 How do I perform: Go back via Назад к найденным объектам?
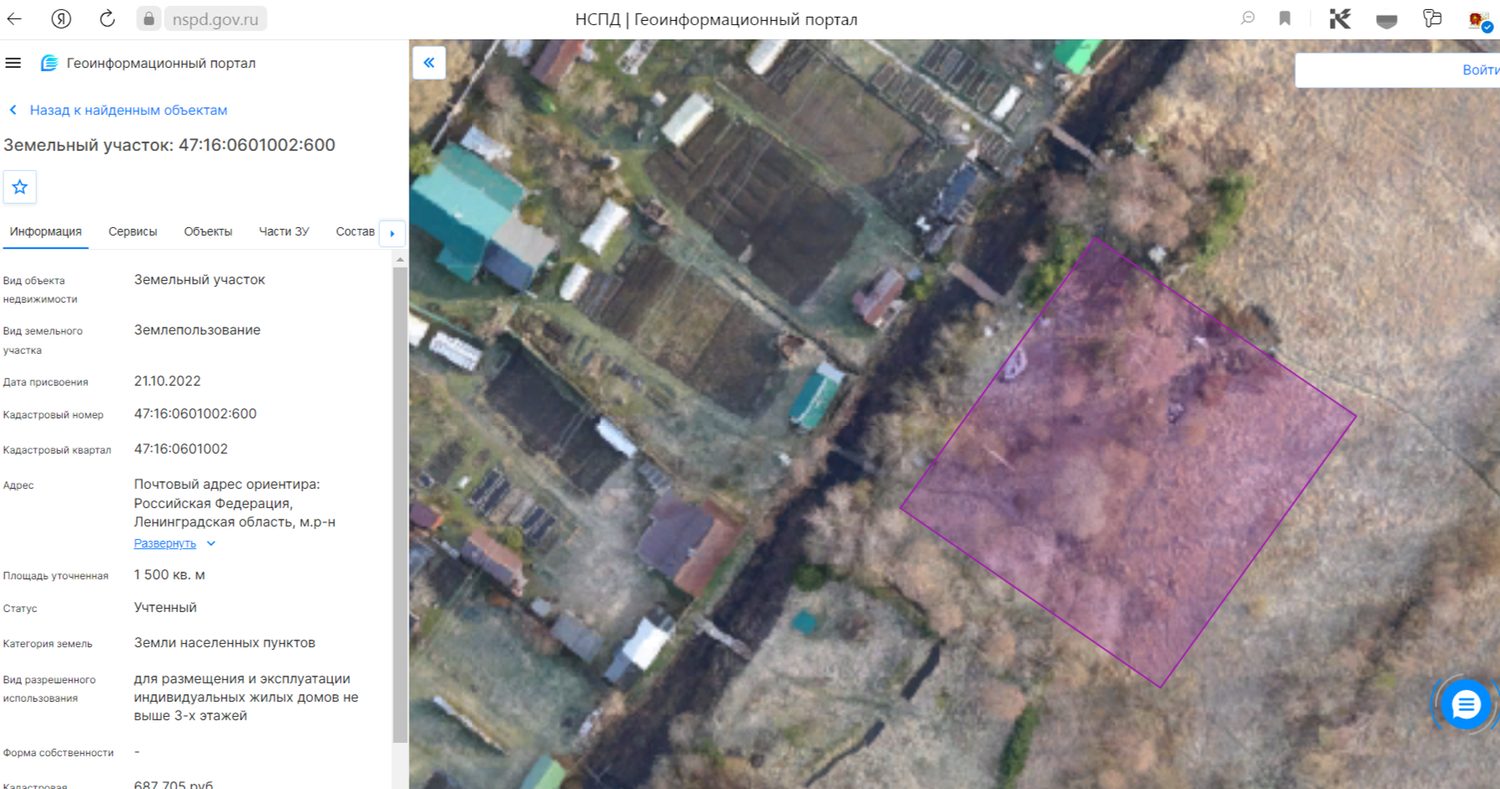pos(118,110)
